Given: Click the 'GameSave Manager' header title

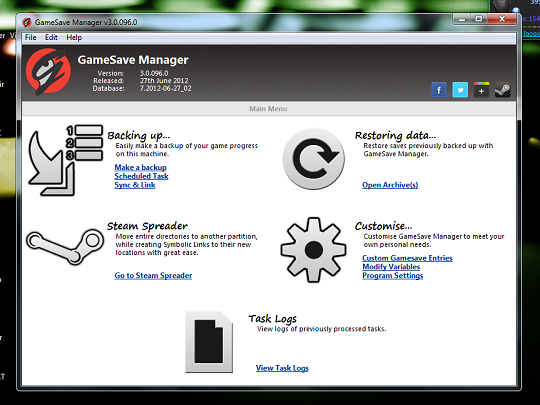Looking at the screenshot, I should click(133, 60).
